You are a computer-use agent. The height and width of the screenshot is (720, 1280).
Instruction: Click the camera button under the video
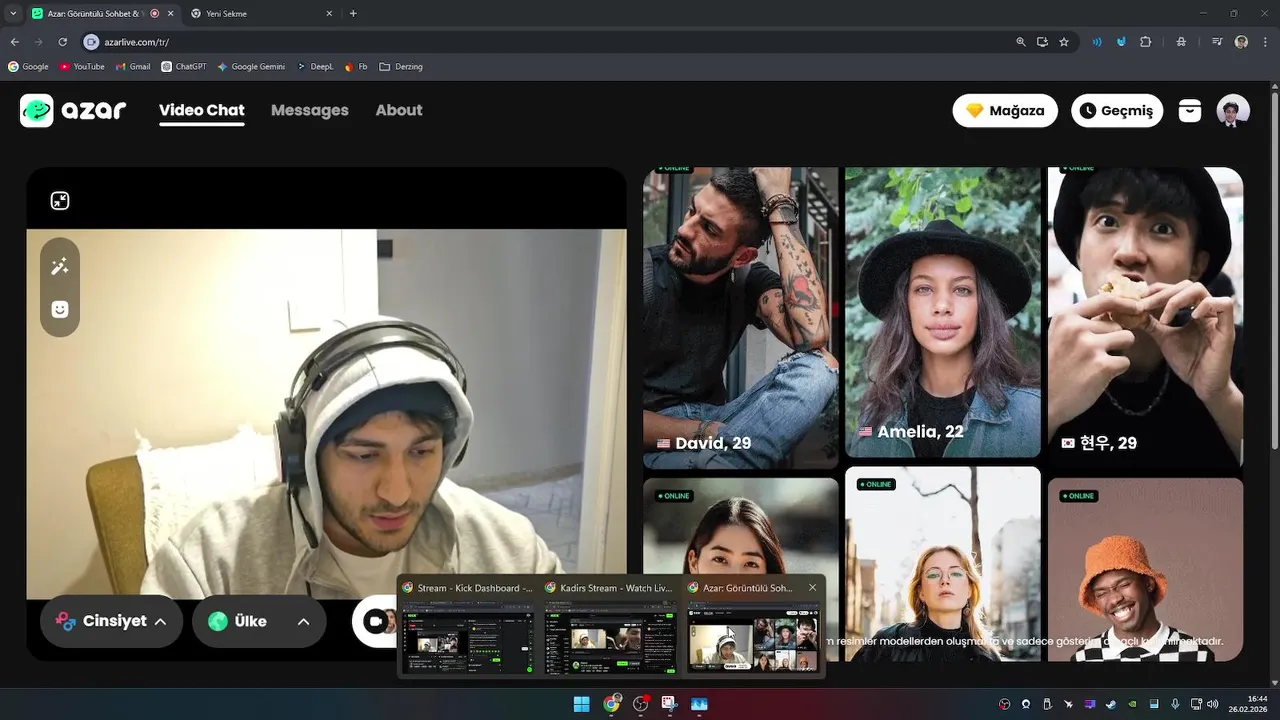pyautogui.click(x=376, y=621)
